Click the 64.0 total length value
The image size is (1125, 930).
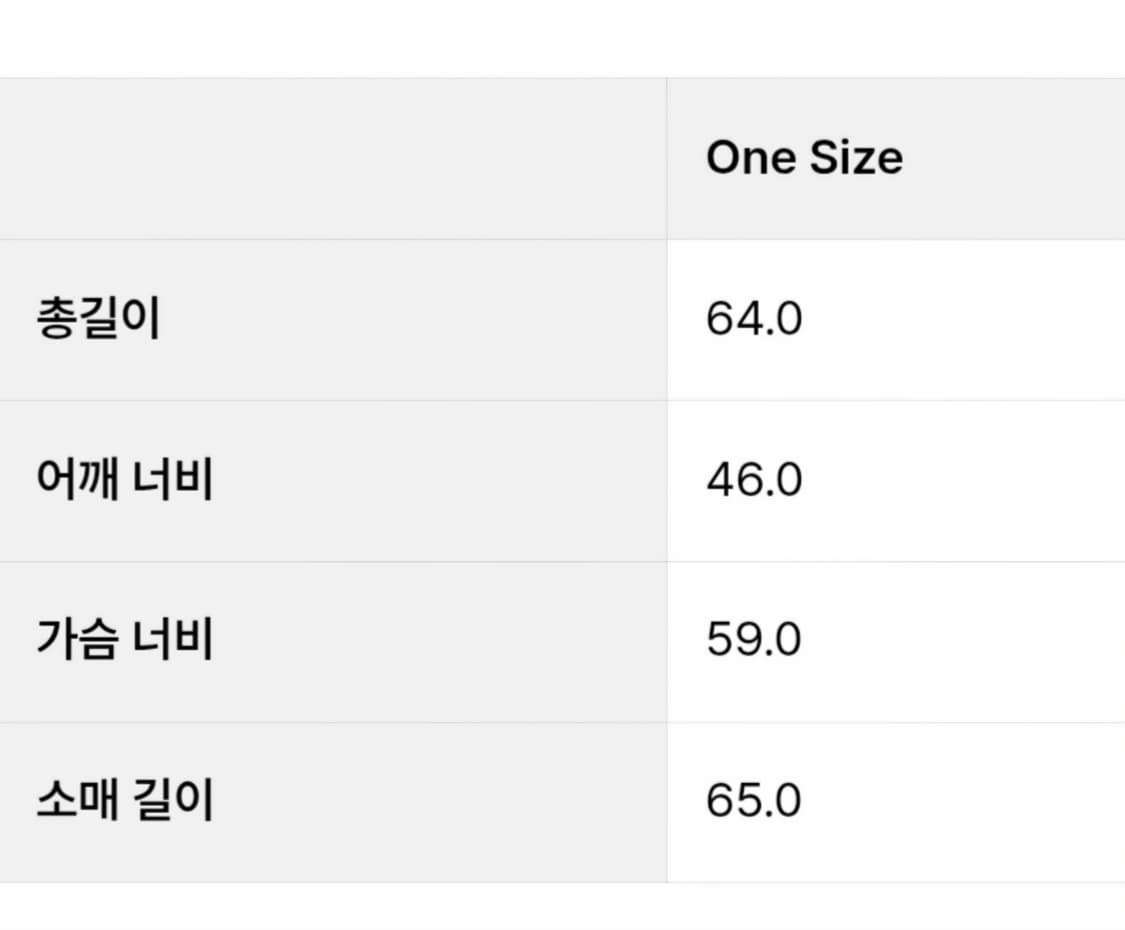pos(754,320)
